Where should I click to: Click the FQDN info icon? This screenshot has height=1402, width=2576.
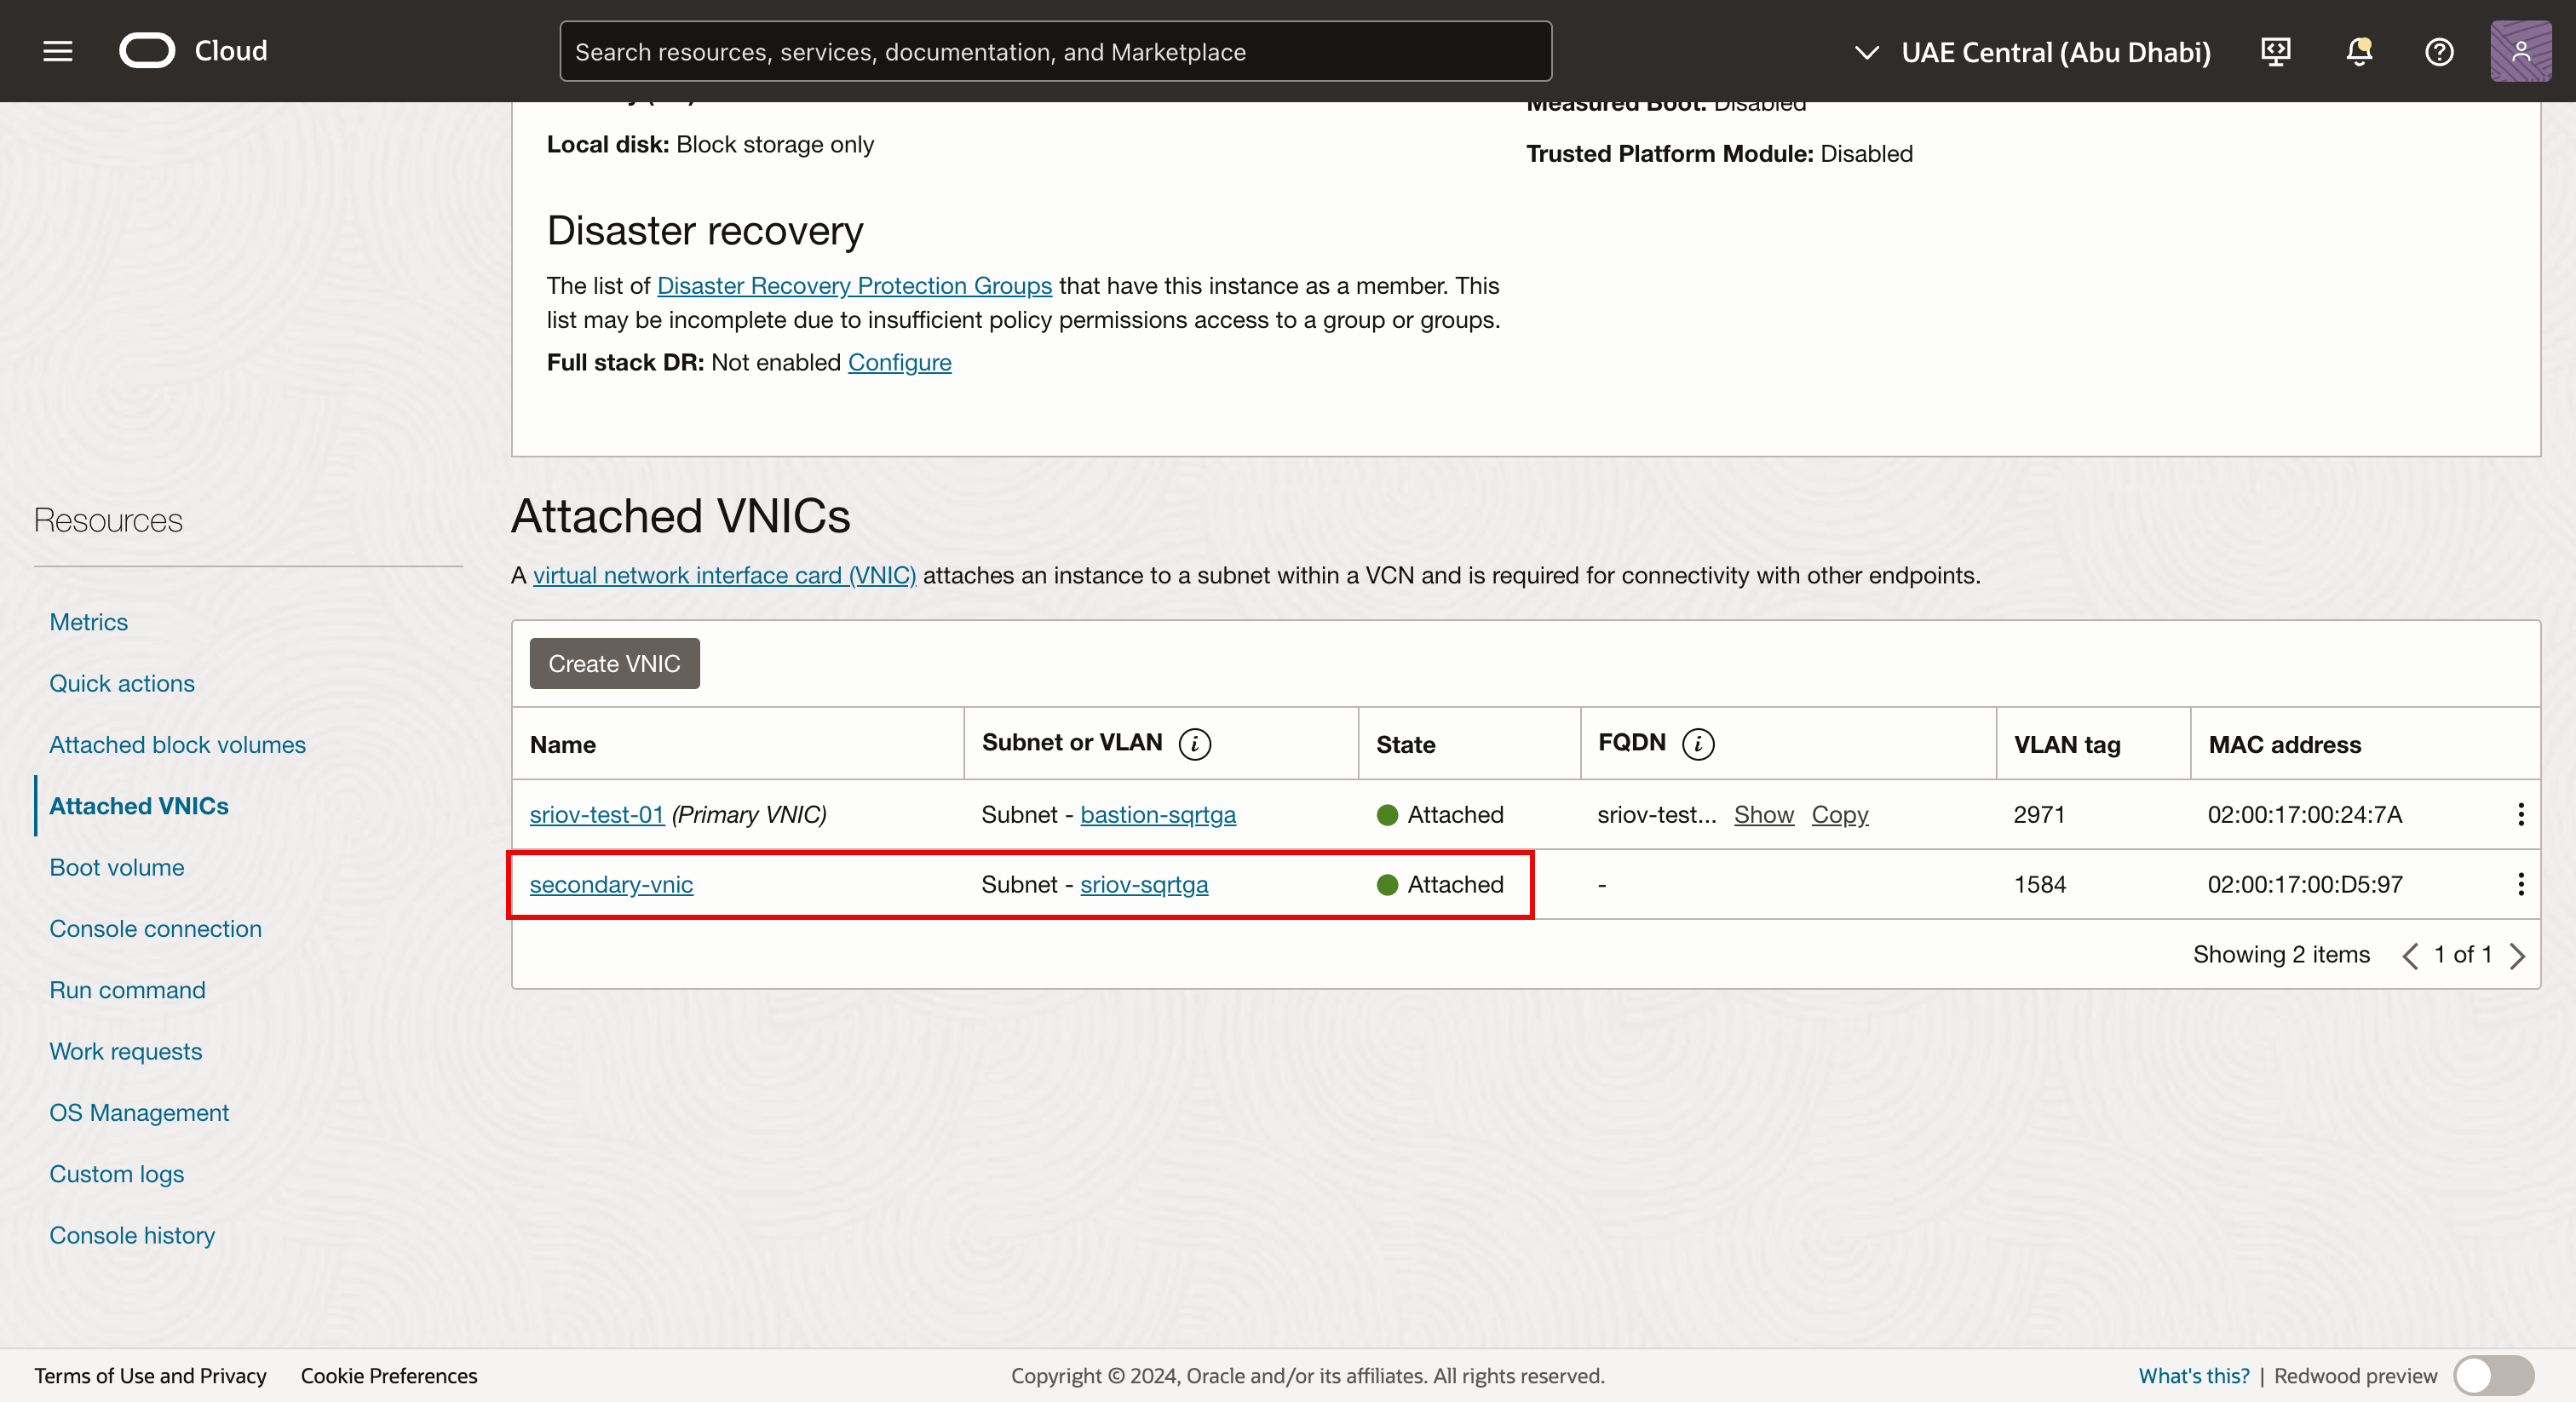click(1698, 744)
